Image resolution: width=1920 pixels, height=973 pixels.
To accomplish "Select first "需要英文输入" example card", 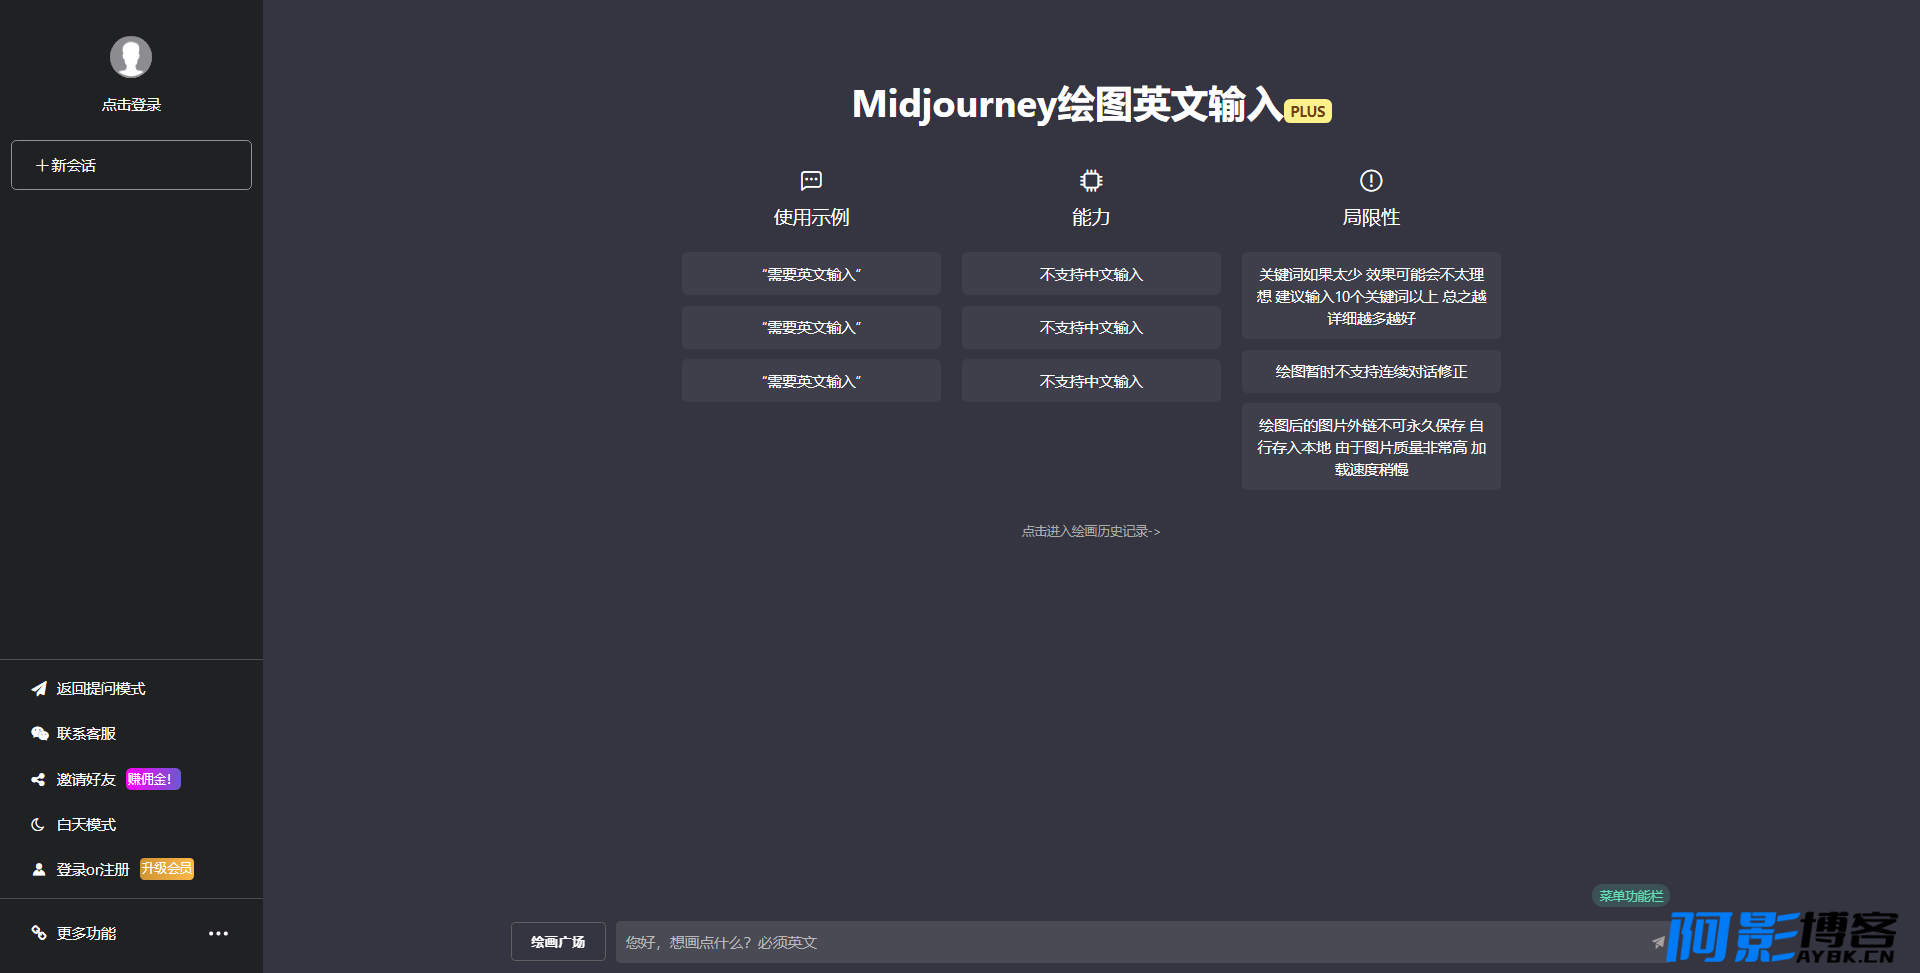I will pyautogui.click(x=811, y=274).
